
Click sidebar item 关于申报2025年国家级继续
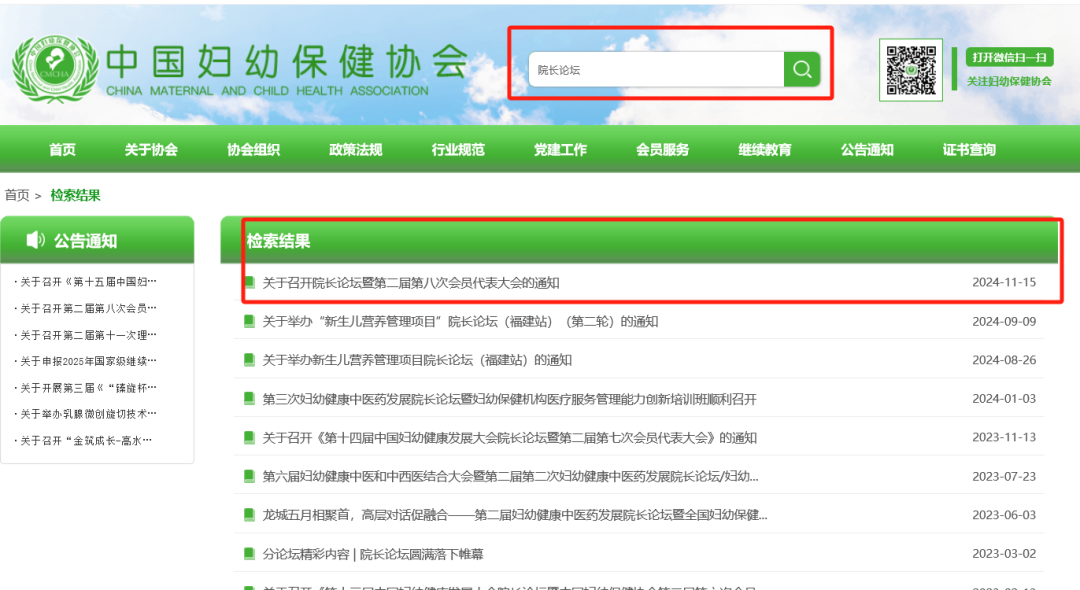point(88,361)
